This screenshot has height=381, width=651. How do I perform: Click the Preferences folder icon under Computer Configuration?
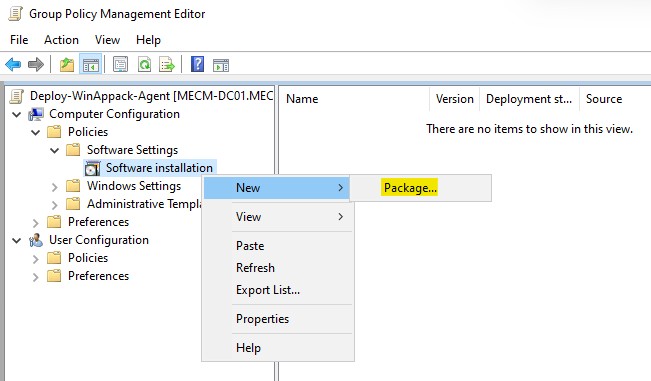[54, 222]
